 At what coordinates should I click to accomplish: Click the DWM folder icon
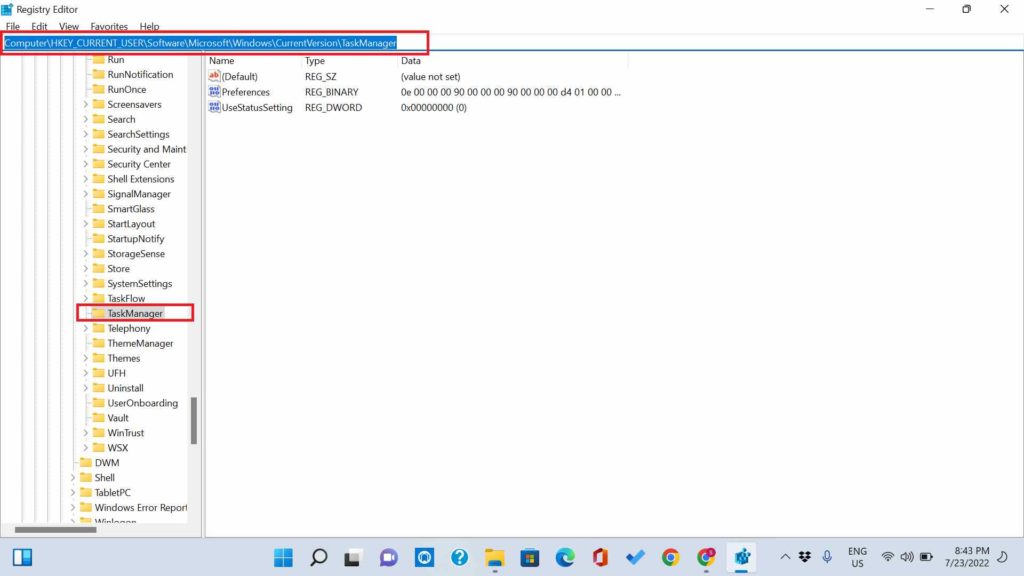click(86, 462)
